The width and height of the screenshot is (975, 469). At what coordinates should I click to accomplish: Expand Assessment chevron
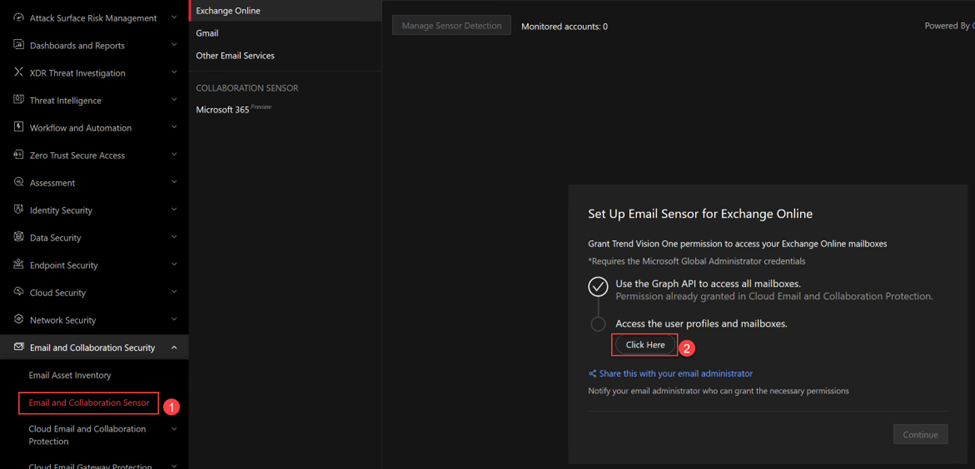point(174,182)
